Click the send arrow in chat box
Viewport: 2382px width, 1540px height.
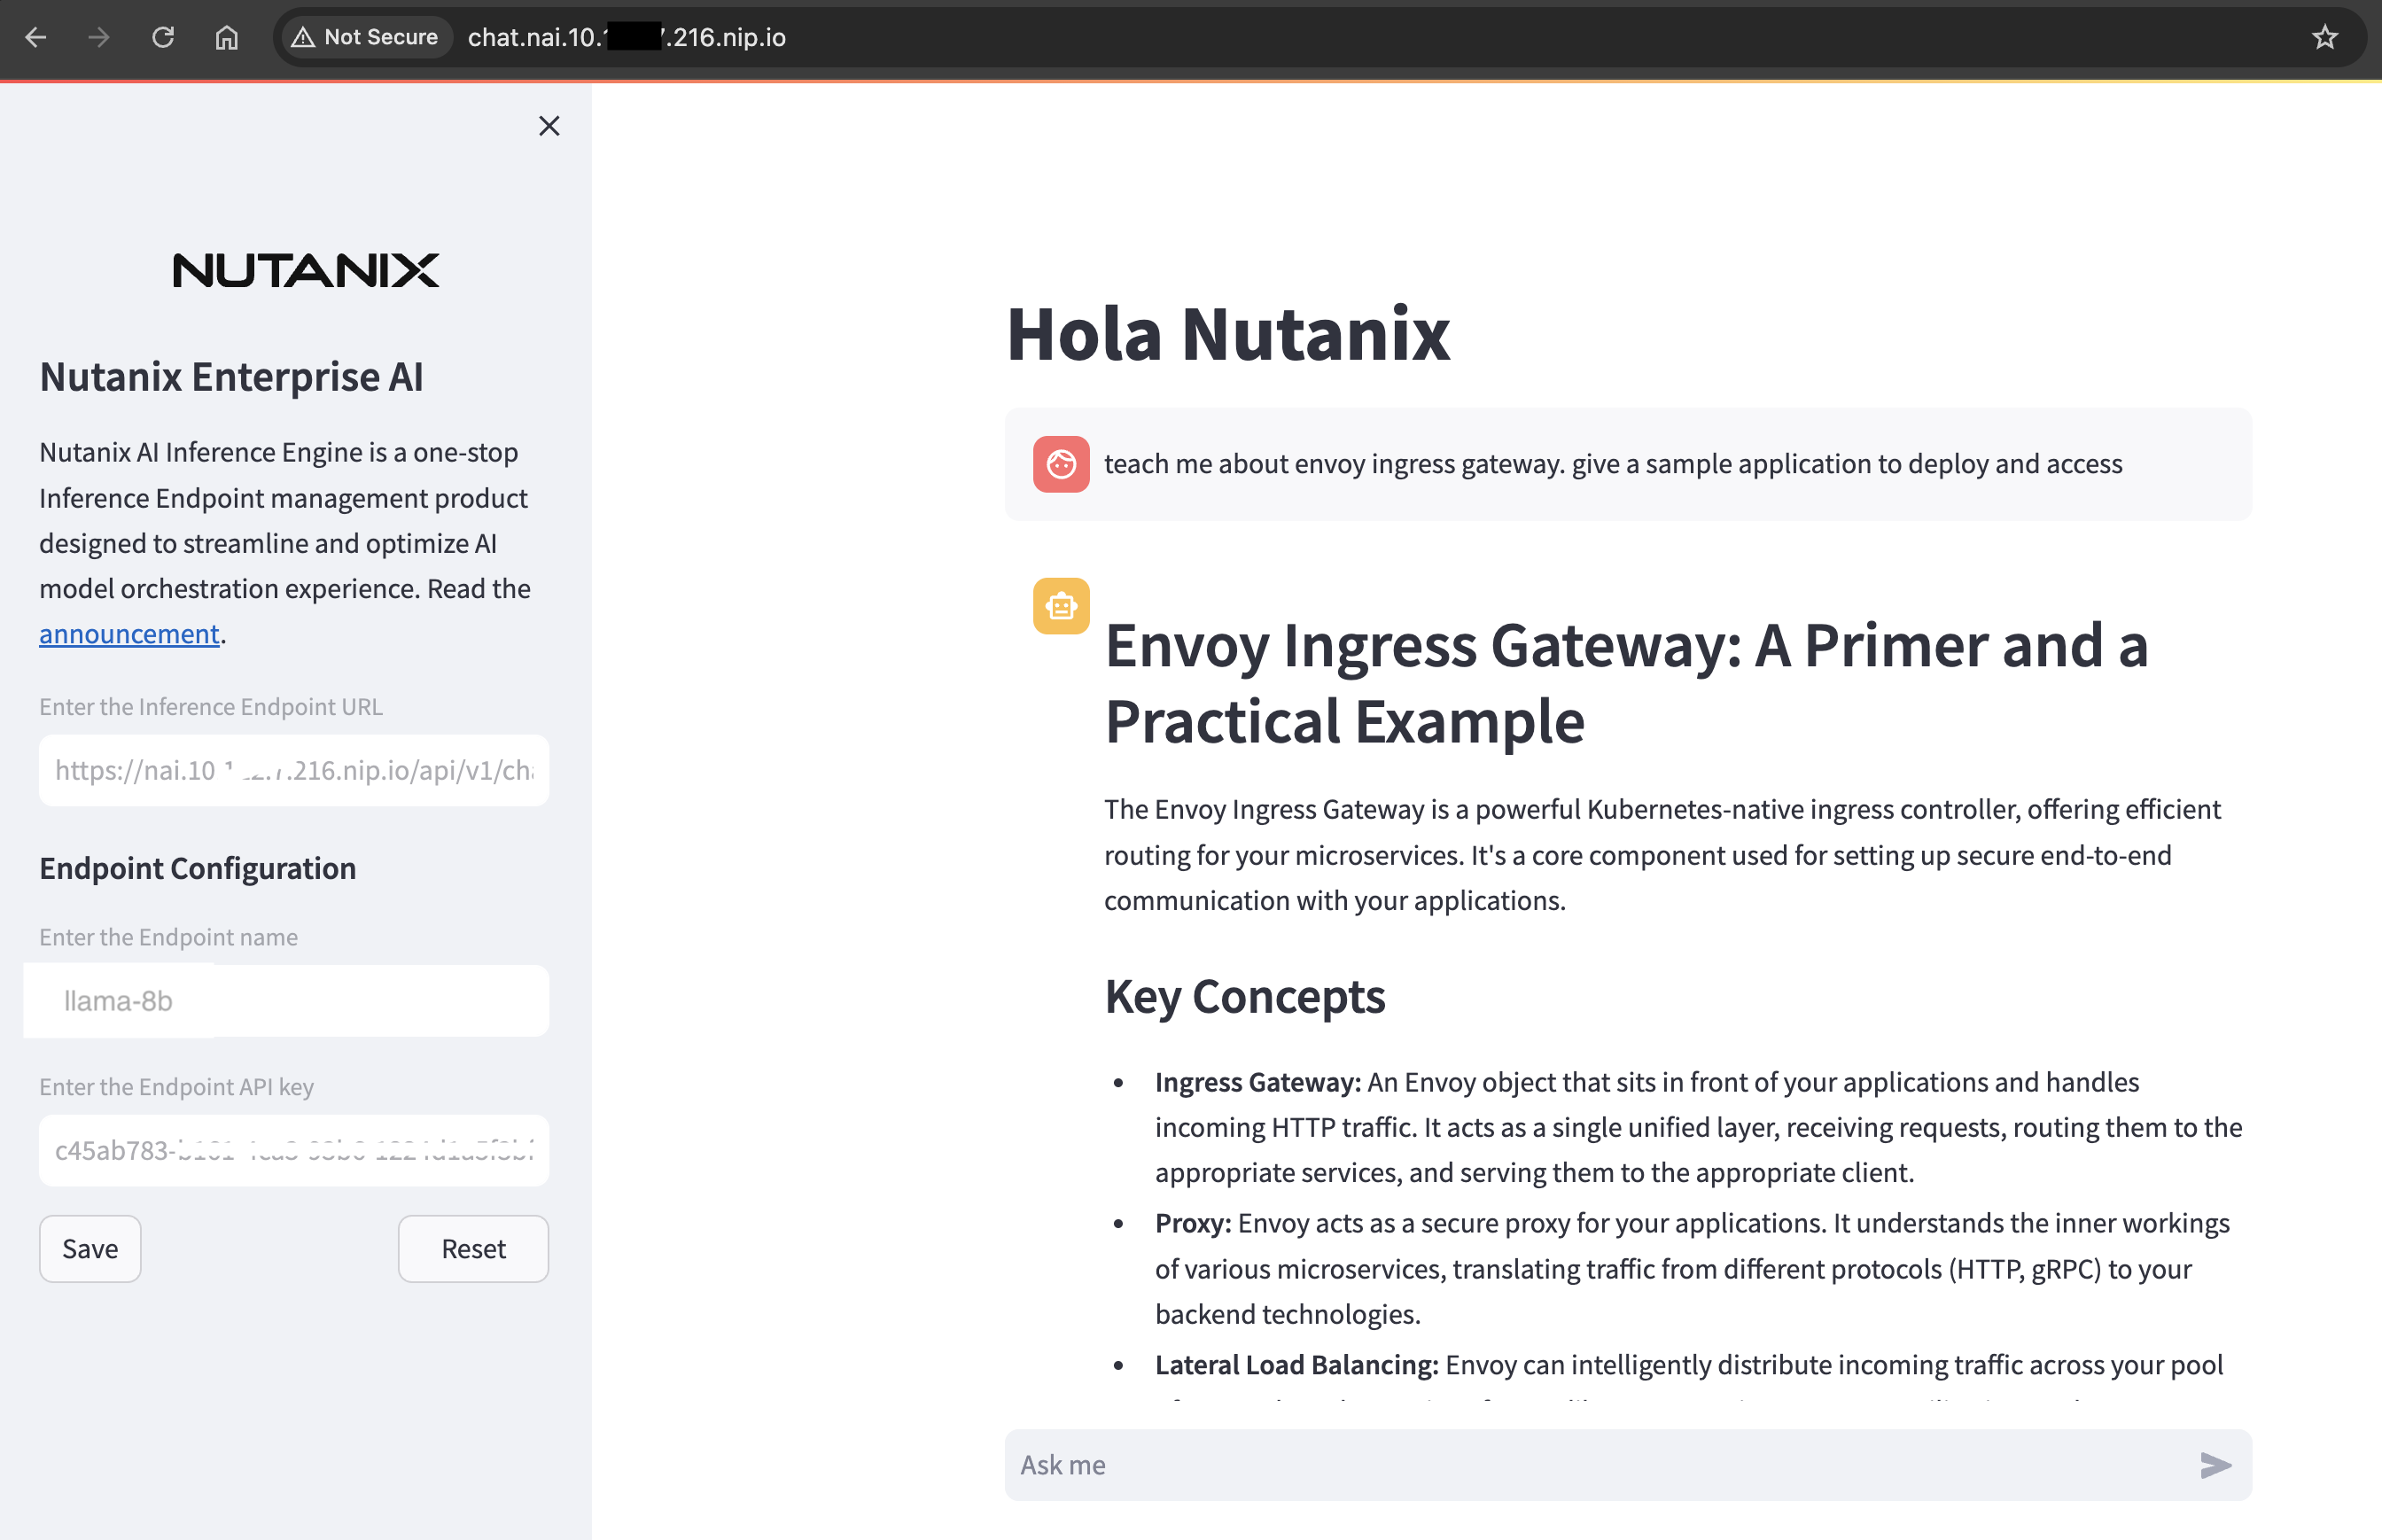click(2215, 1465)
